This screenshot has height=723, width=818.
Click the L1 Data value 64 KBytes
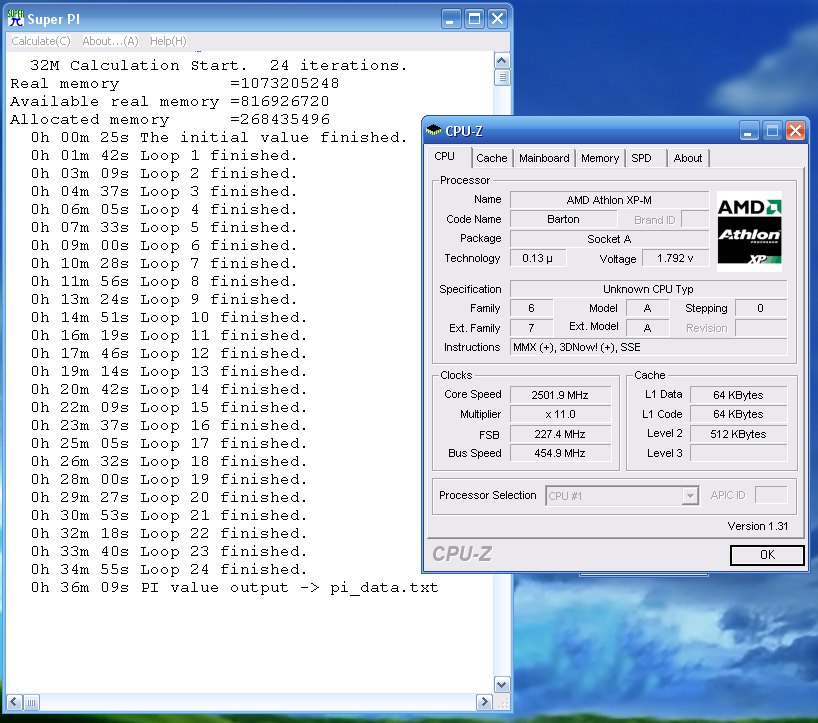(738, 395)
